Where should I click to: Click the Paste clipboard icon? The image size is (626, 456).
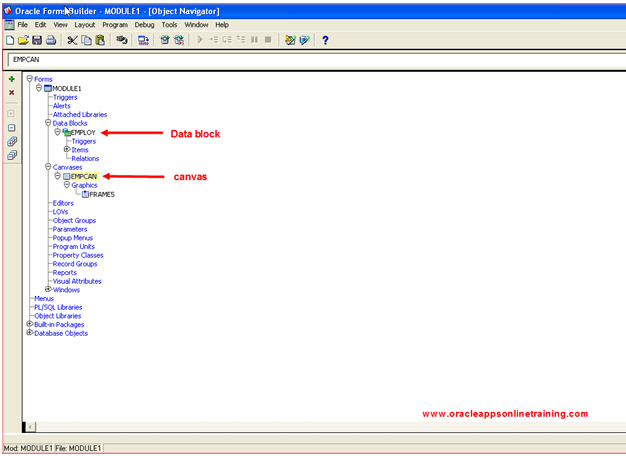tap(100, 40)
